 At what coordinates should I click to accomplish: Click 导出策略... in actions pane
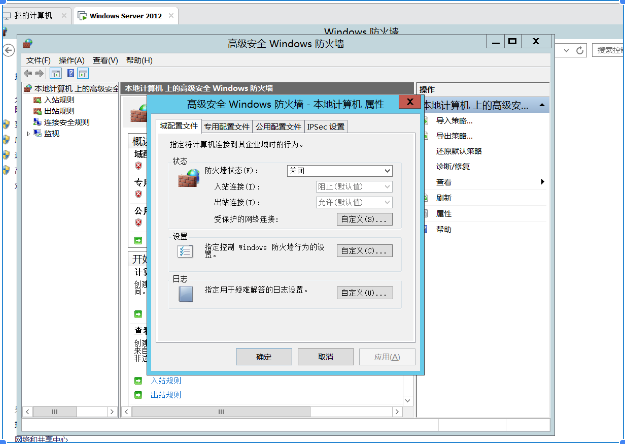coord(454,136)
